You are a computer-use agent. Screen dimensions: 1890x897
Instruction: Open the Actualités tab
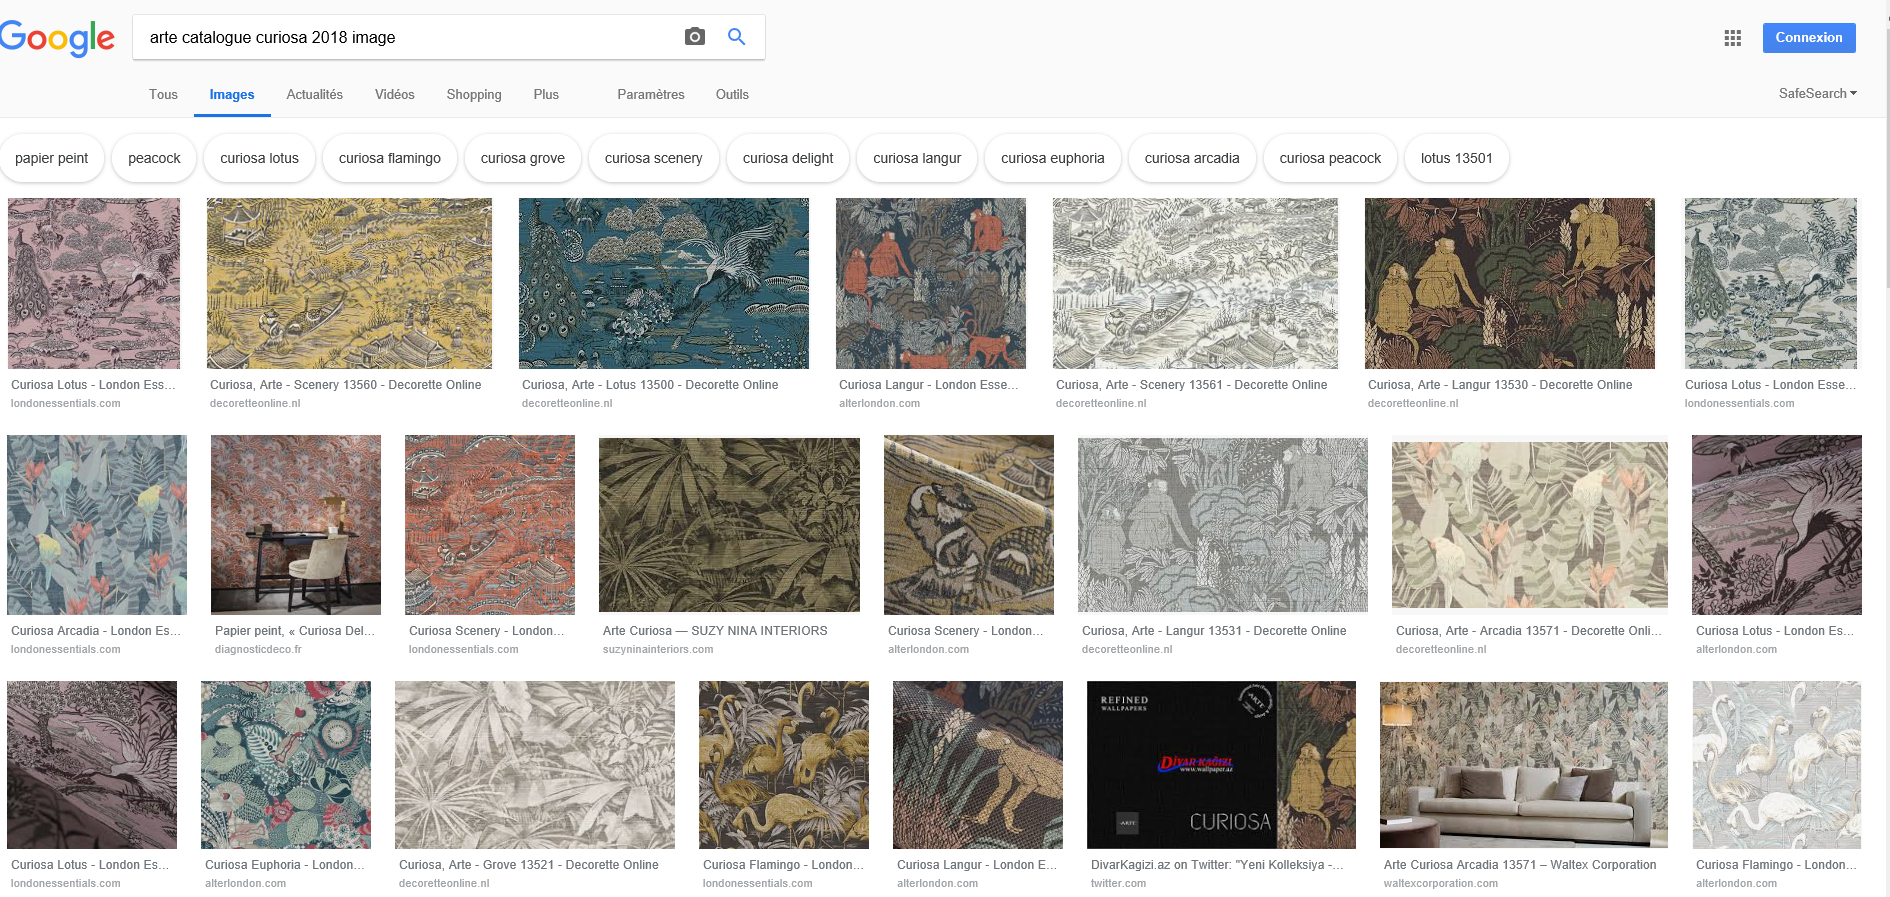pyautogui.click(x=314, y=95)
